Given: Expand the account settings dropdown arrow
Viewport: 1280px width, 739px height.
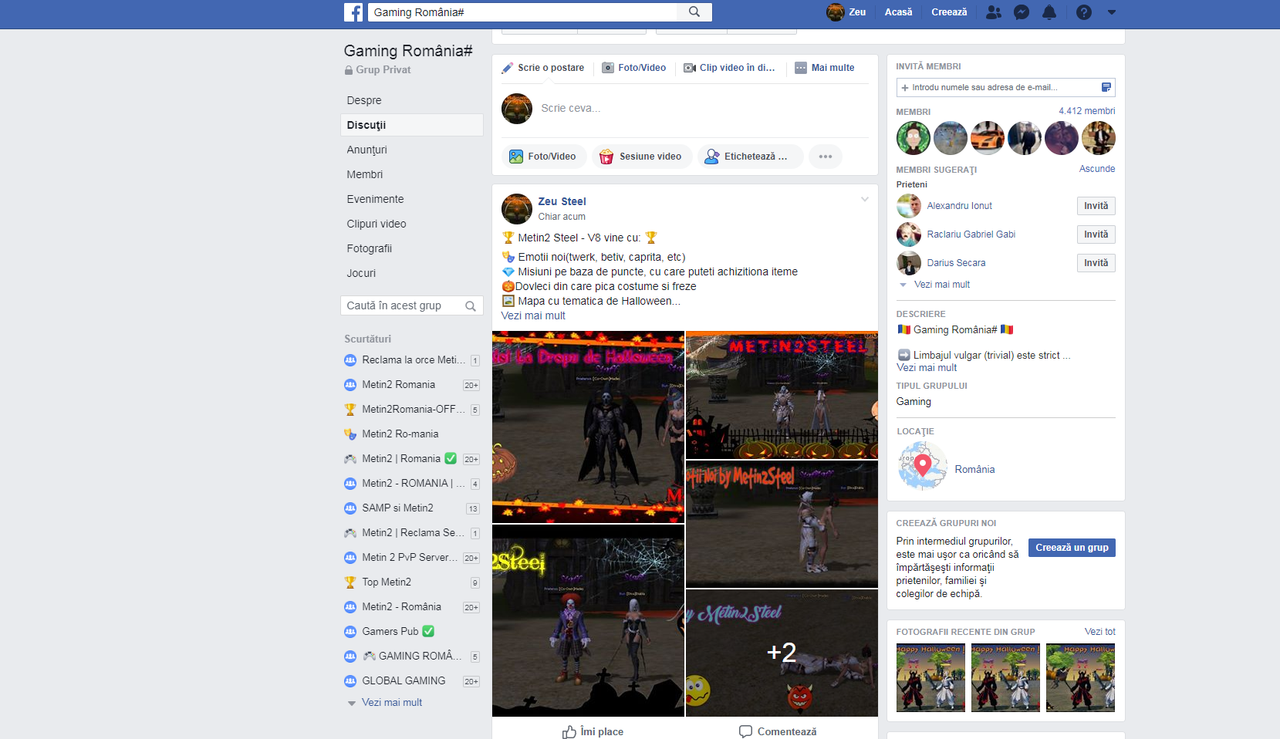Looking at the screenshot, I should pos(1111,11).
